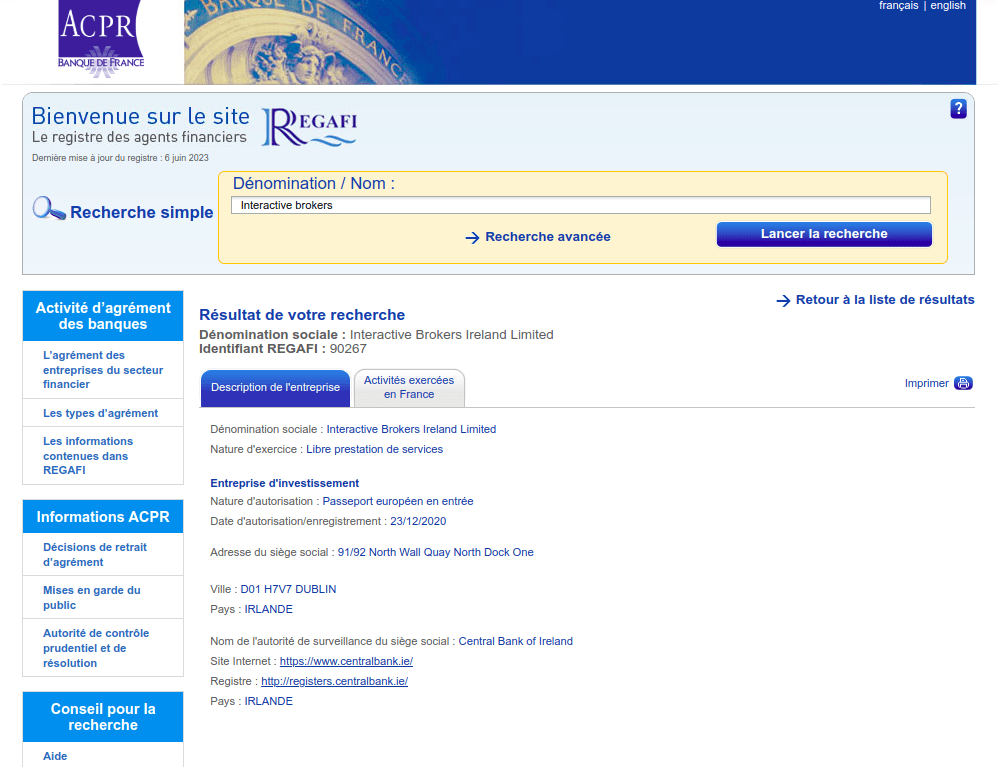The height and width of the screenshot is (767, 1000).
Task: Switch to Activités exercées en France tab
Action: tap(409, 387)
